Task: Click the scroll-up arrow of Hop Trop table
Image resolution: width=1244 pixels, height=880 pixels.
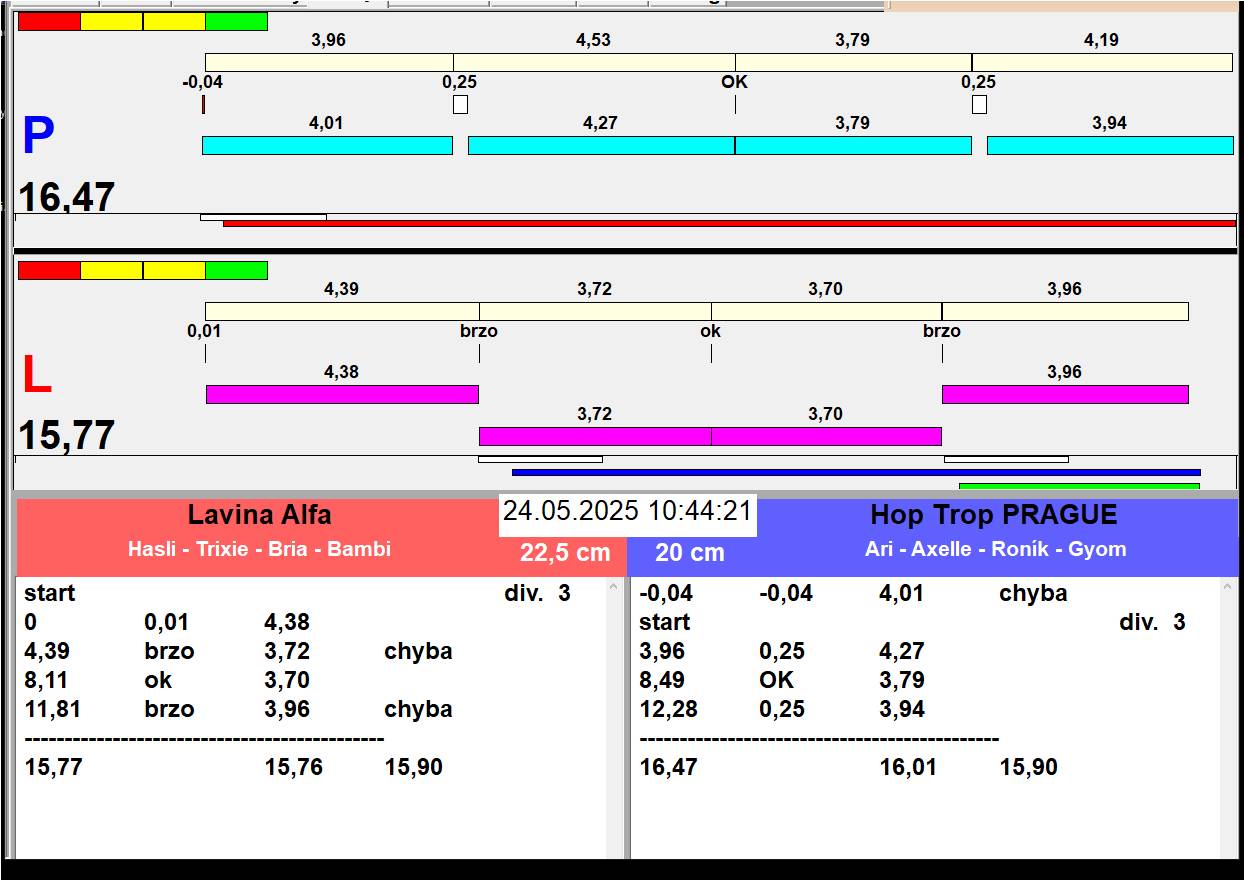Action: click(x=1228, y=588)
